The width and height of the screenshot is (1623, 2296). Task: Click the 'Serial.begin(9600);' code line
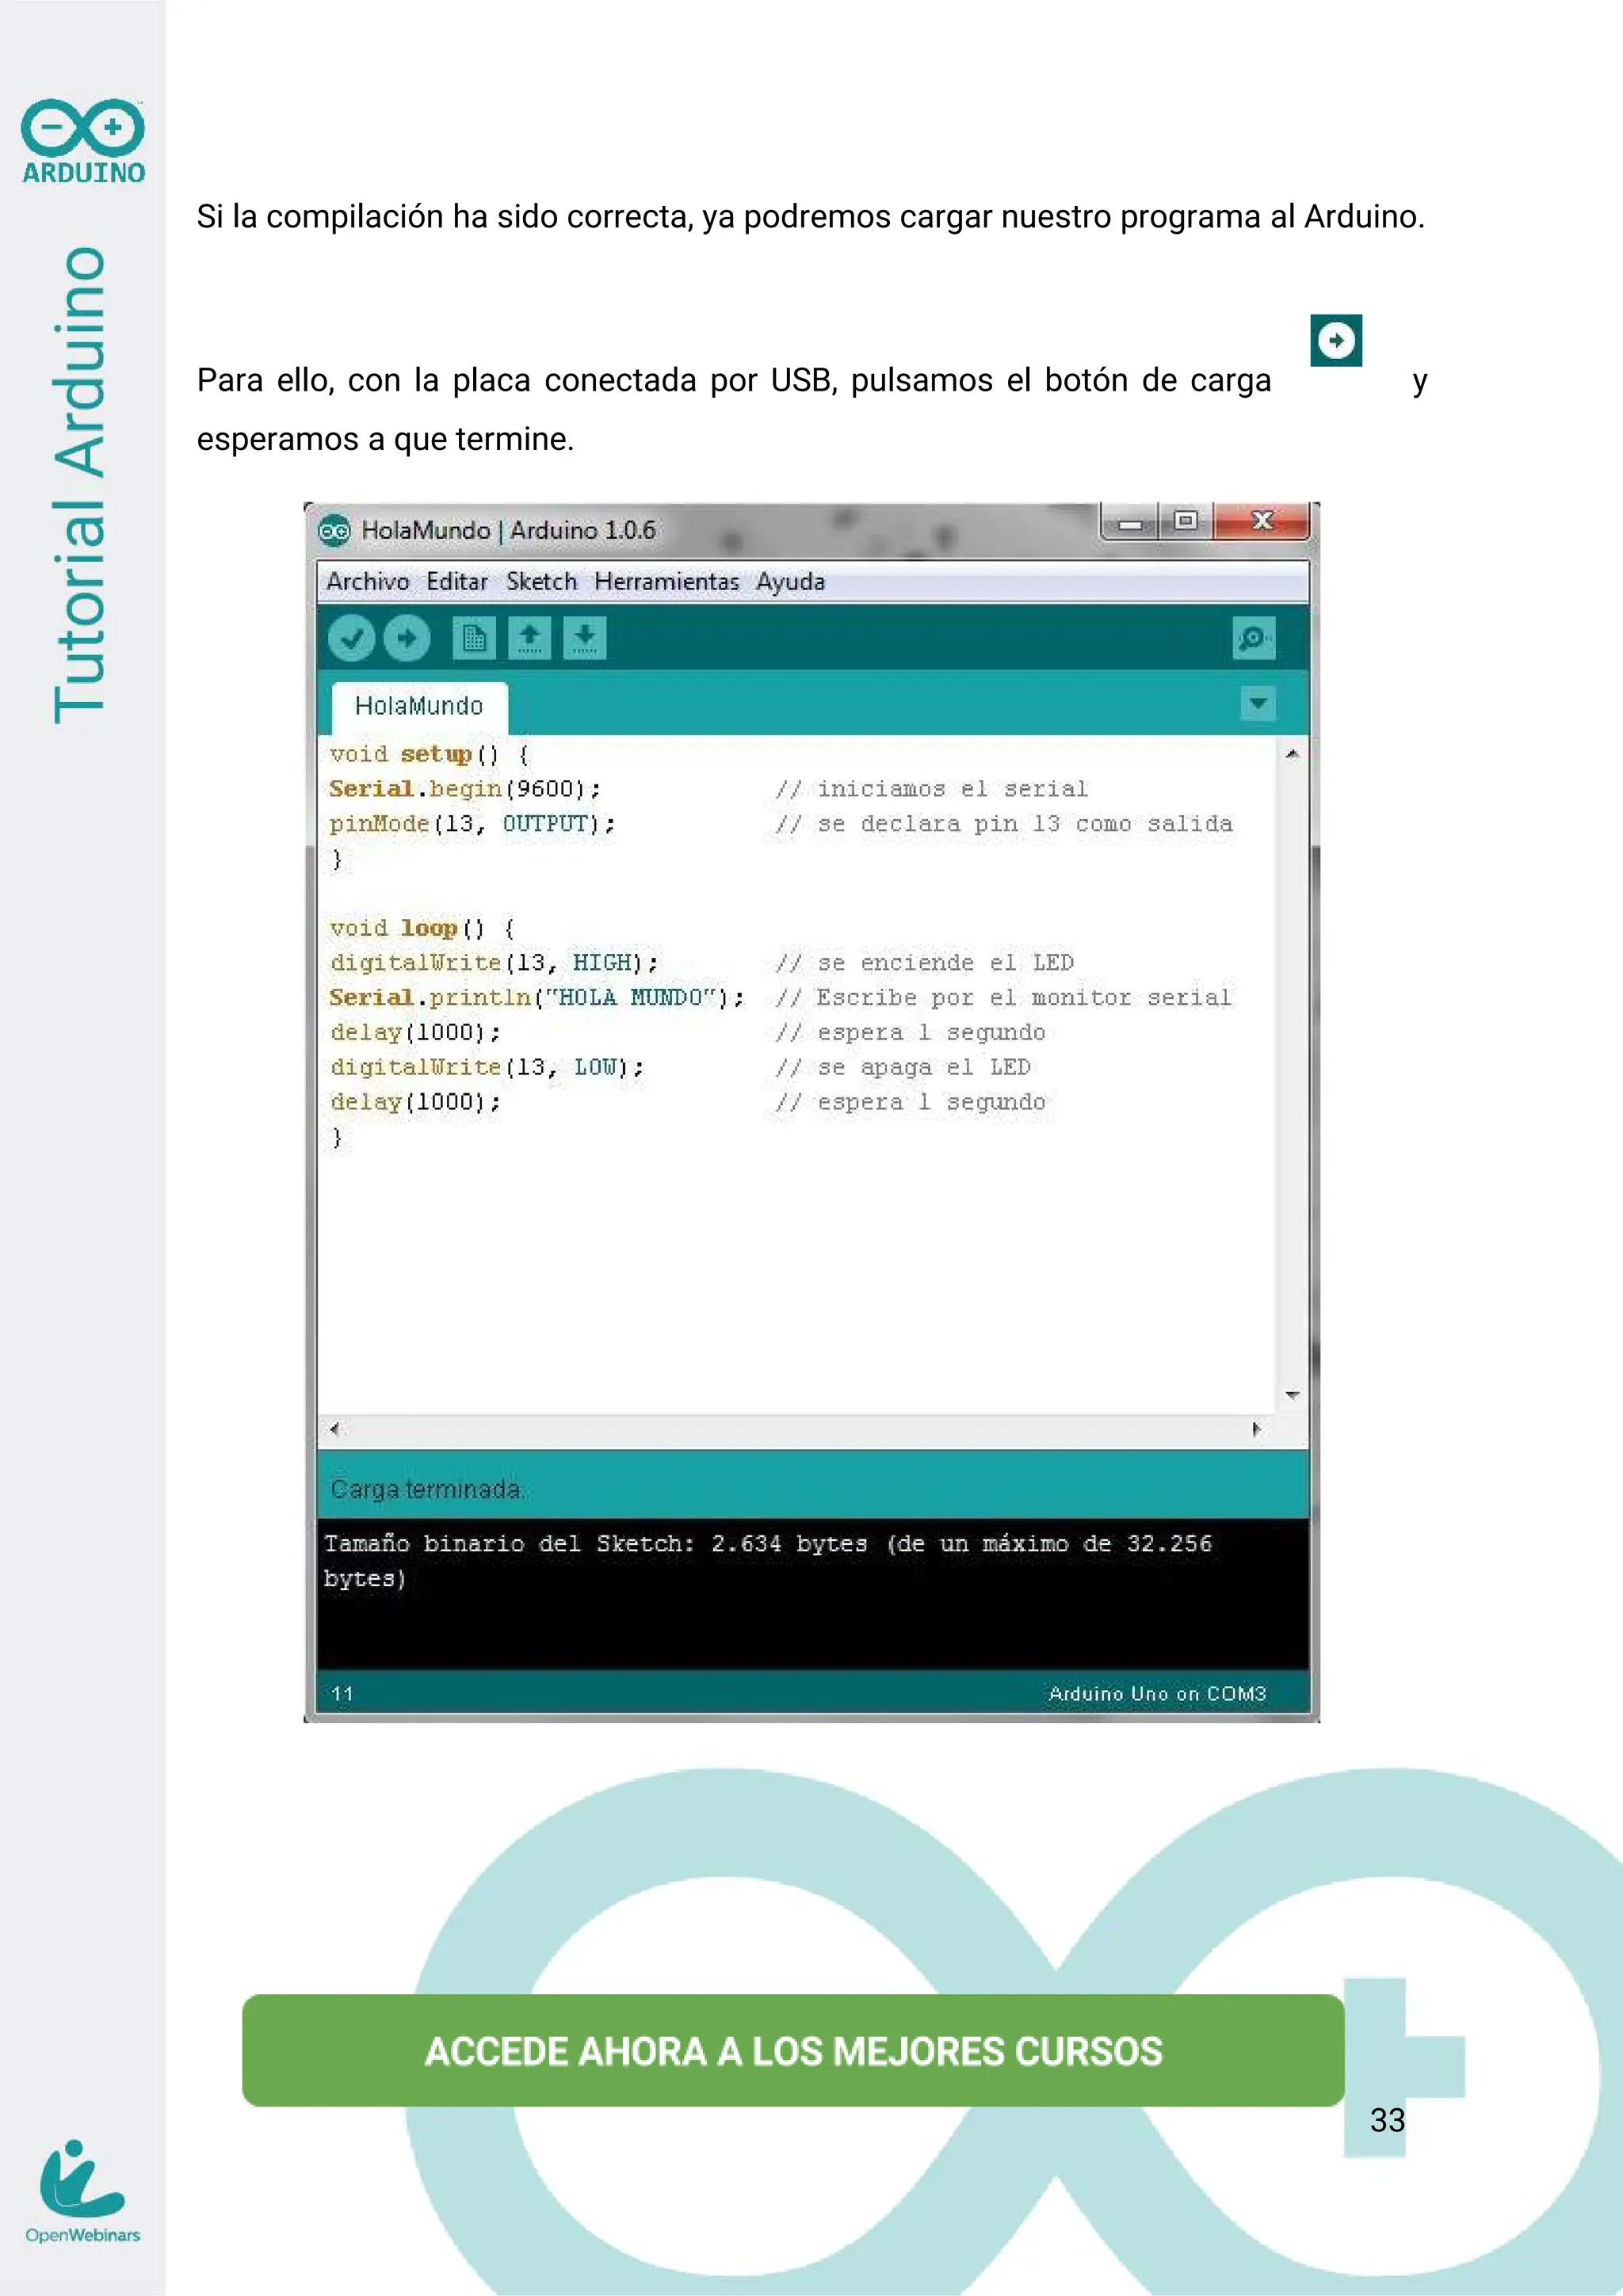click(465, 789)
